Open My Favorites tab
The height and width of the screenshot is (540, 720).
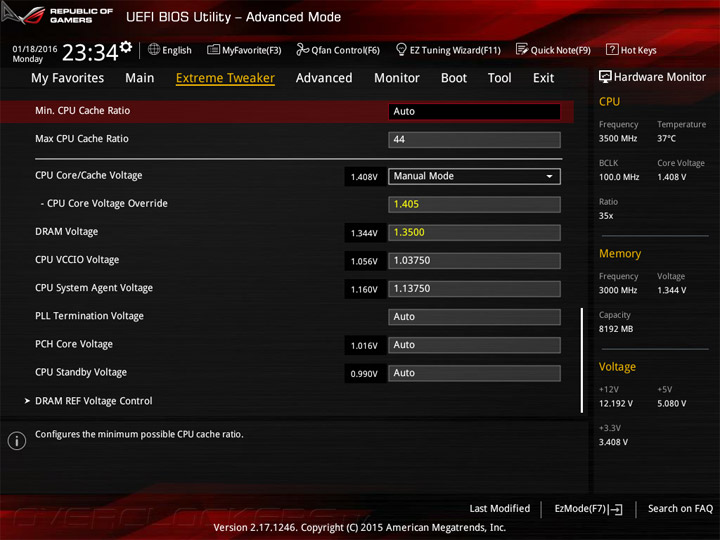tap(68, 78)
